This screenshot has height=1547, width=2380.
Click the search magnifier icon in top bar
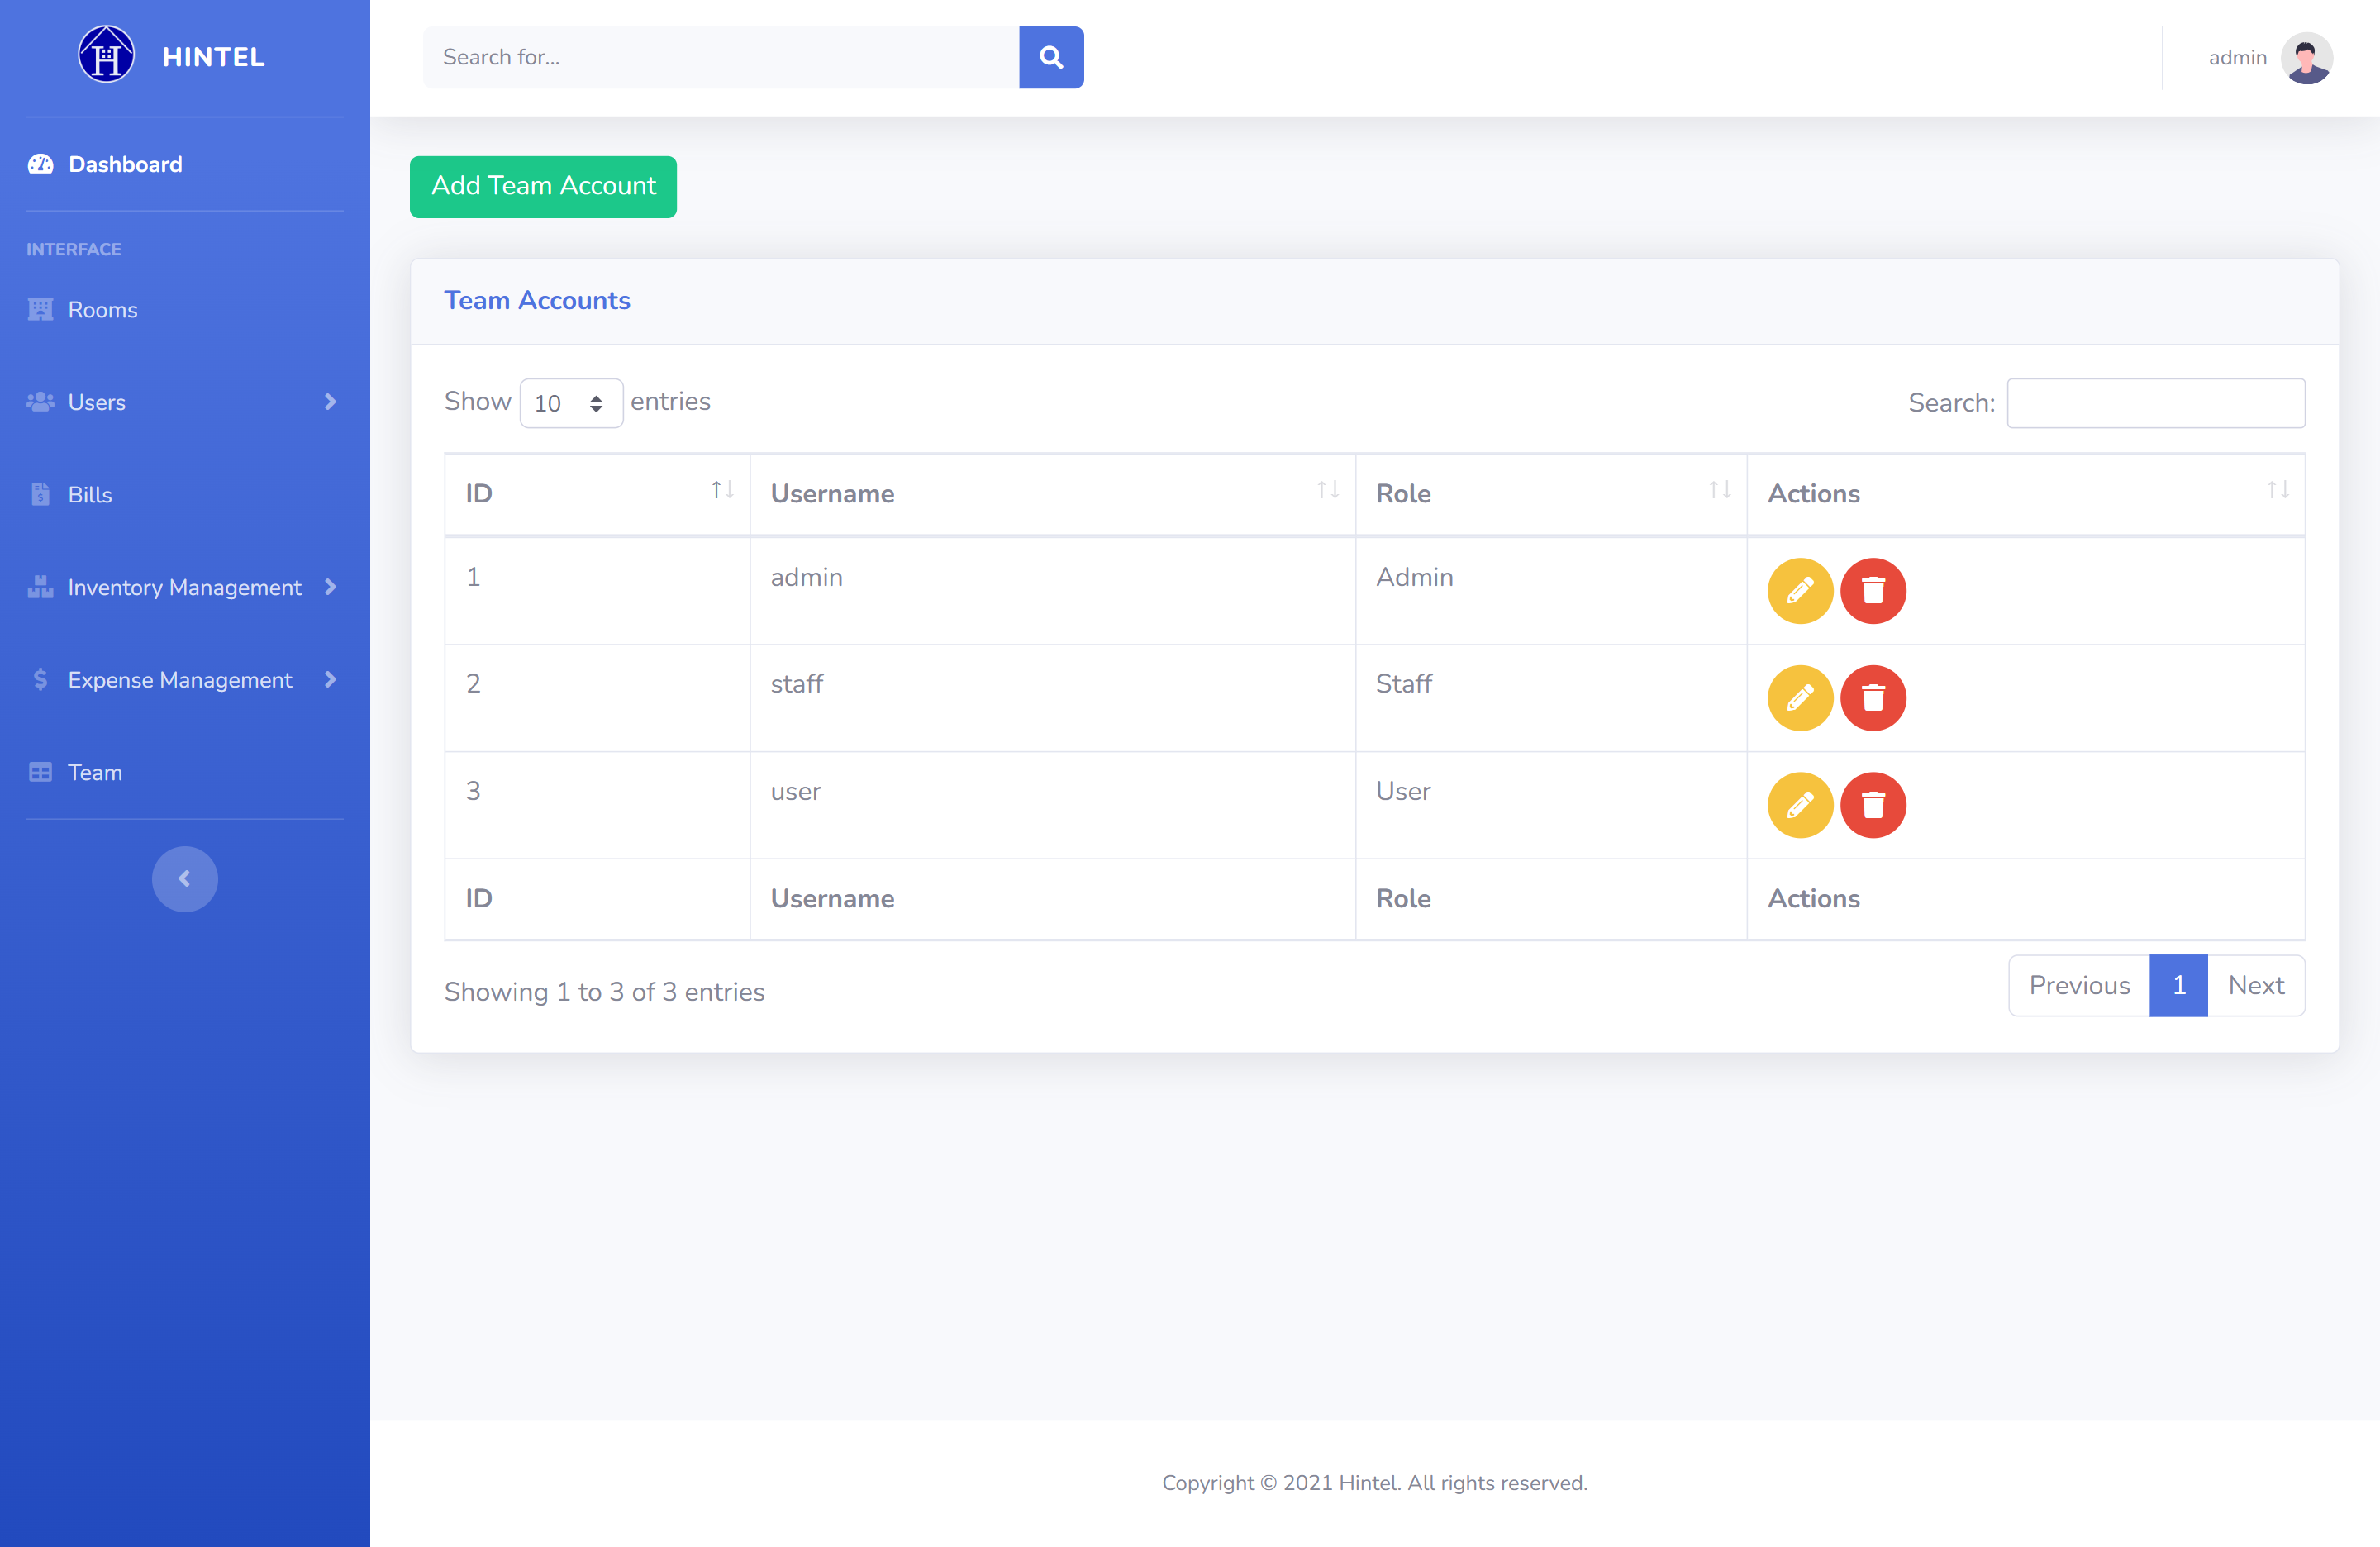1051,57
